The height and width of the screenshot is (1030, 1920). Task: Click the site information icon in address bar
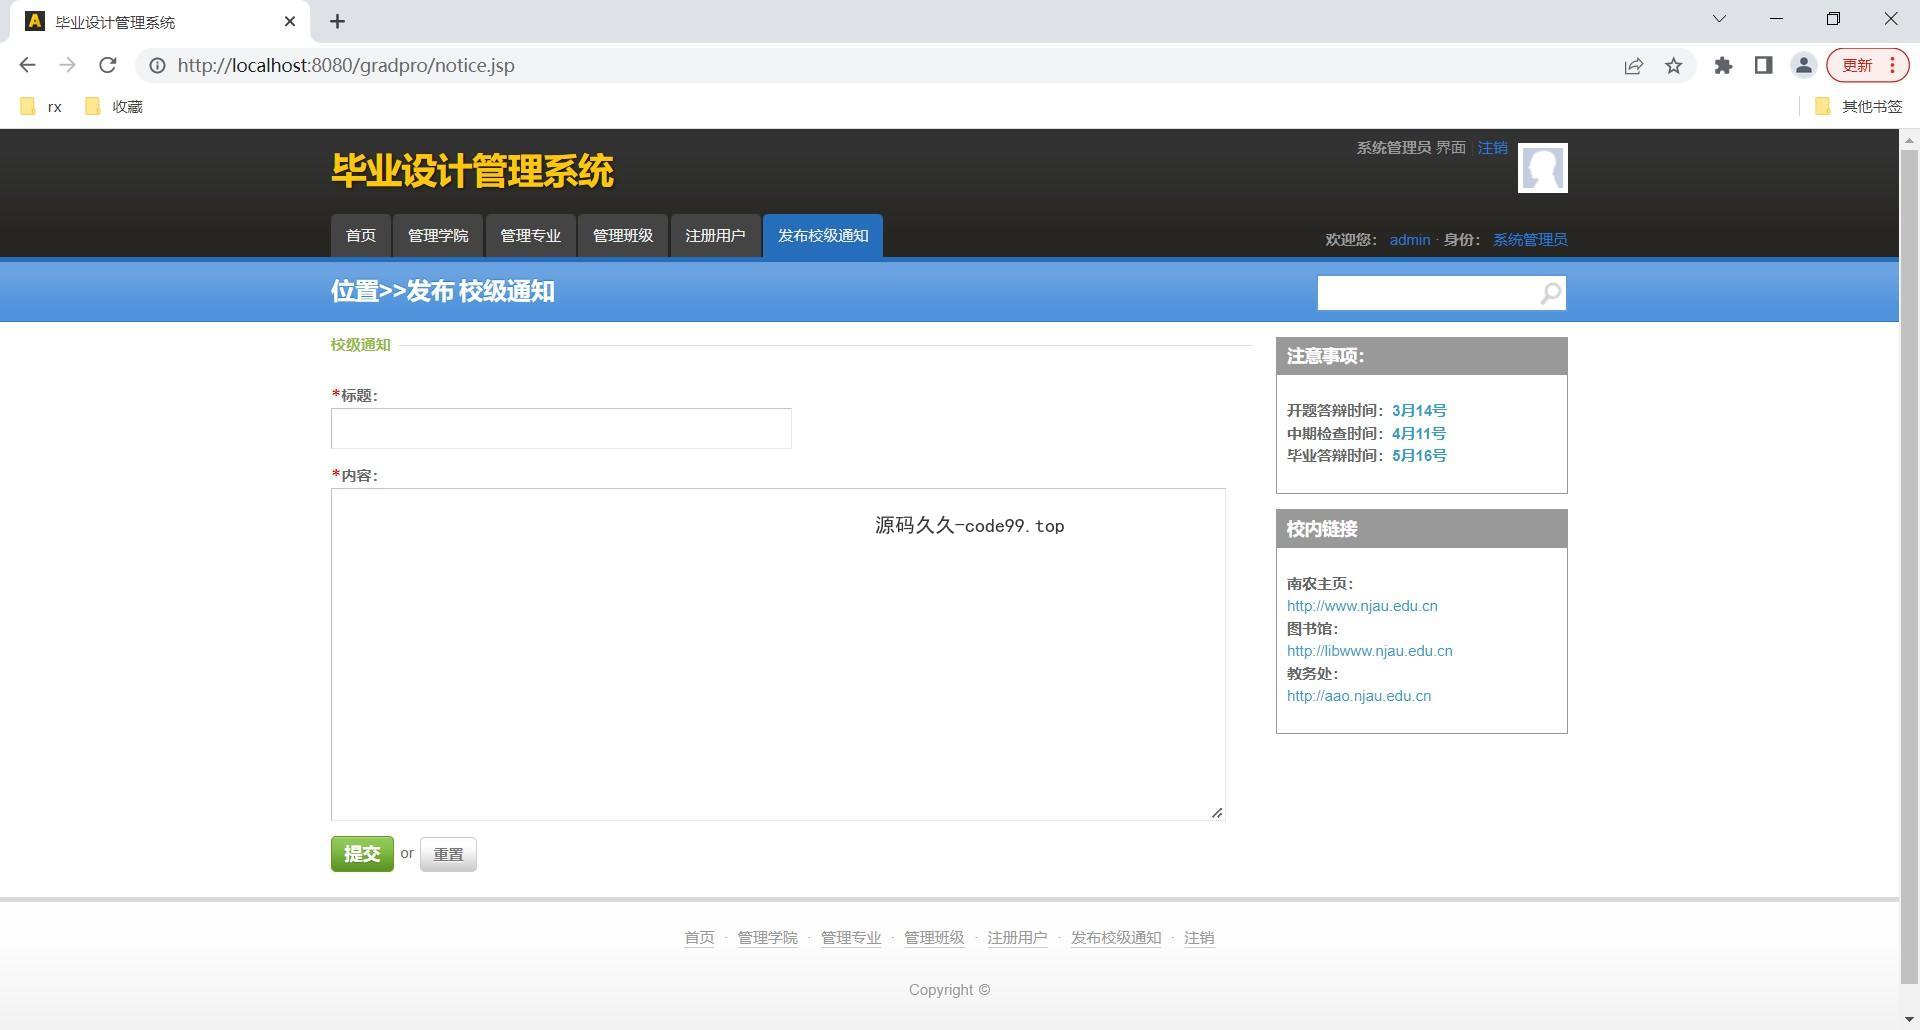tap(157, 65)
